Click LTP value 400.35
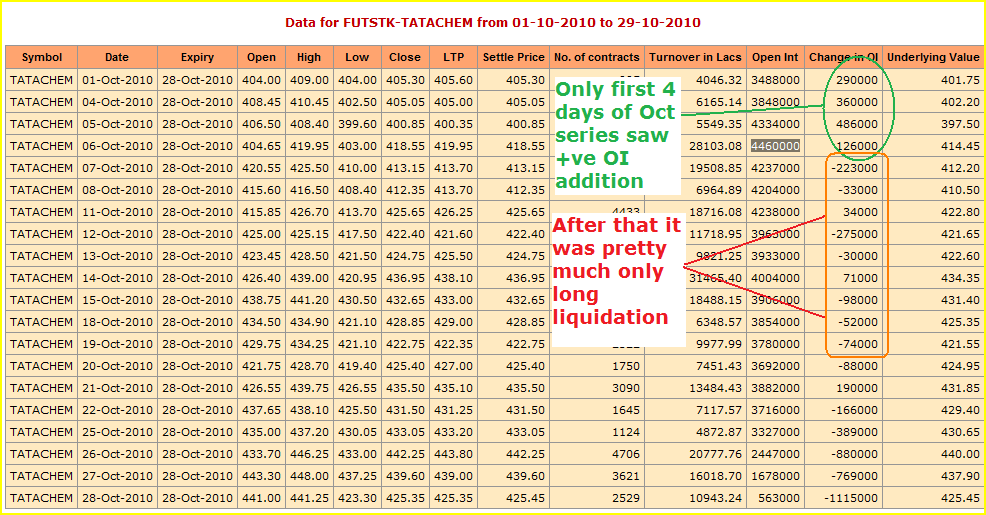 [453, 124]
